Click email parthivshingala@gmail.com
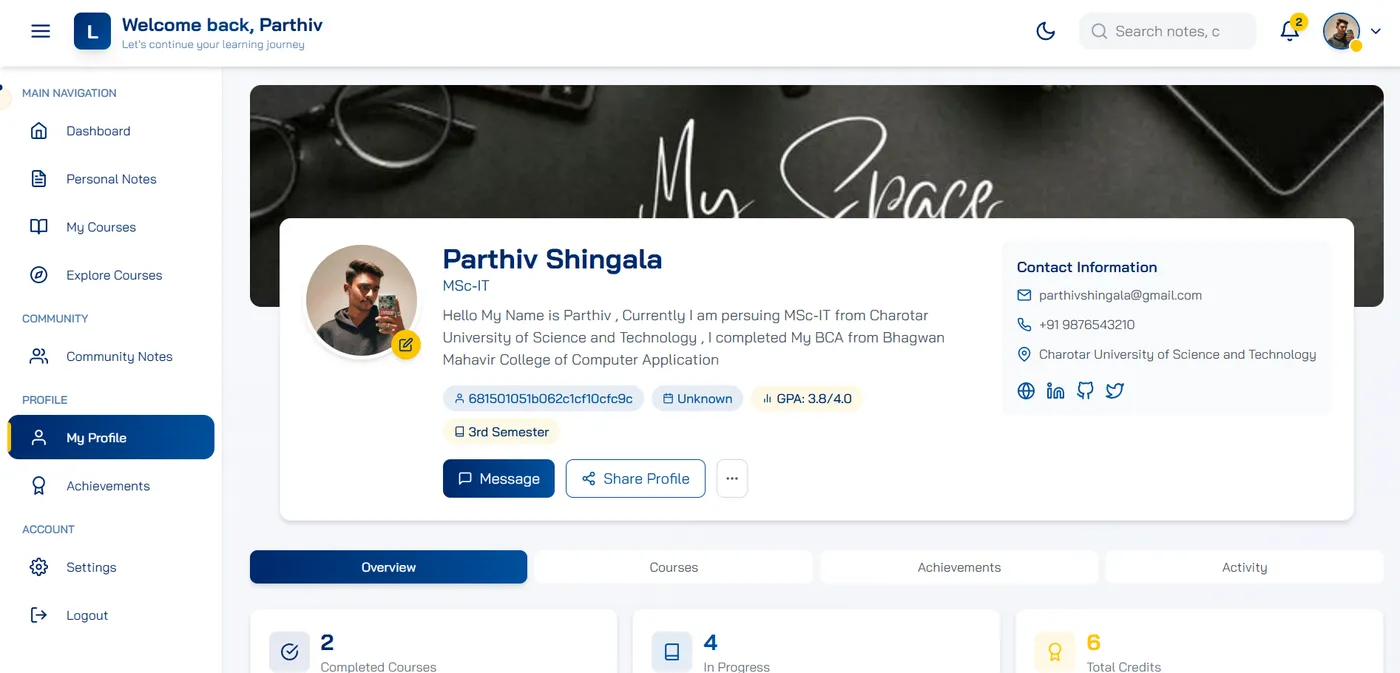The width and height of the screenshot is (1400, 673). (x=1120, y=295)
